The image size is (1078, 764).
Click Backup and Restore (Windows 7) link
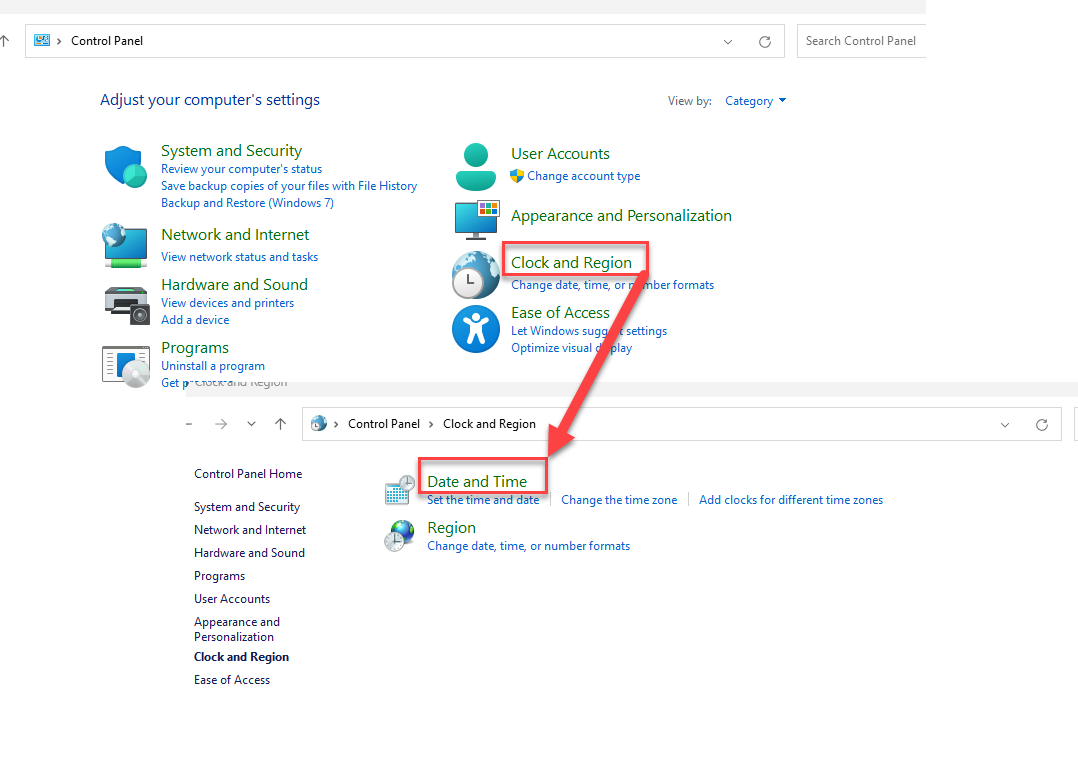pos(247,203)
